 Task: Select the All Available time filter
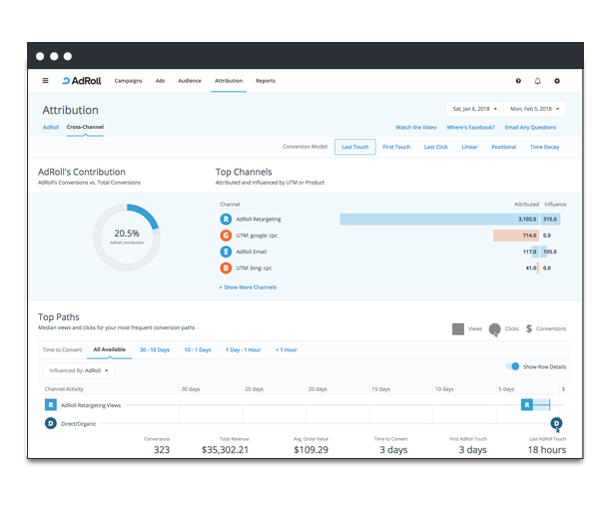(110, 350)
